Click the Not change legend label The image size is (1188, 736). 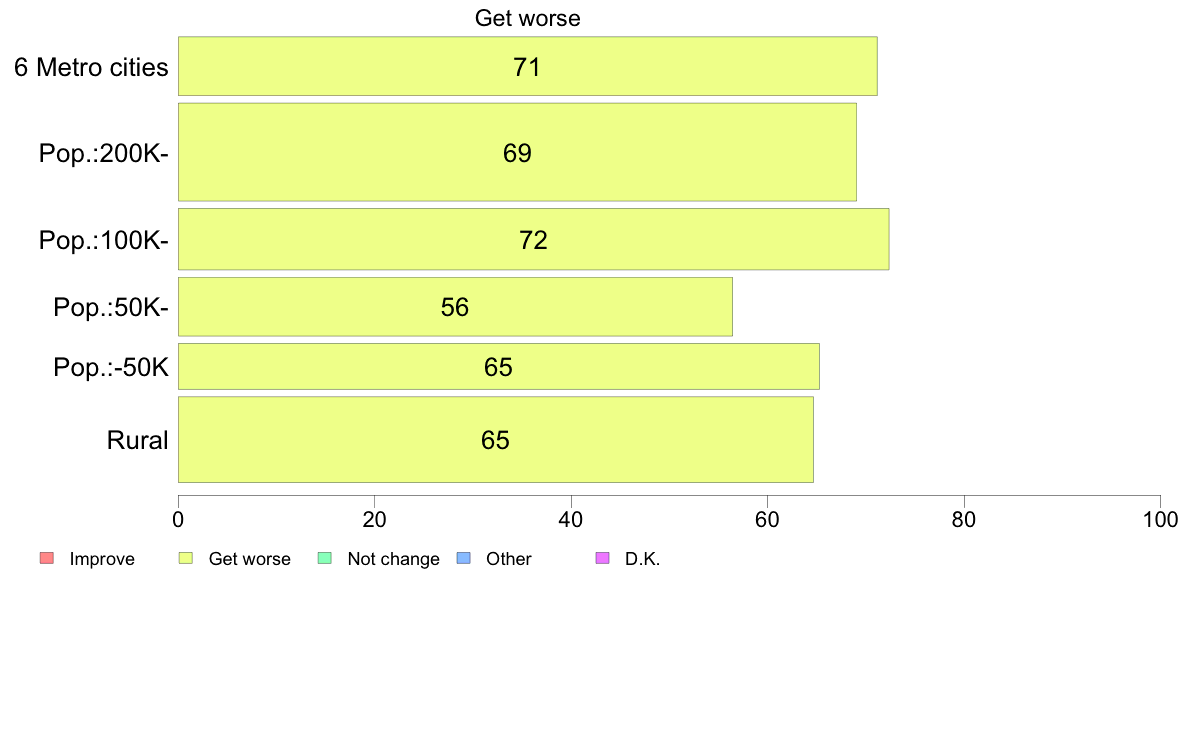(393, 559)
